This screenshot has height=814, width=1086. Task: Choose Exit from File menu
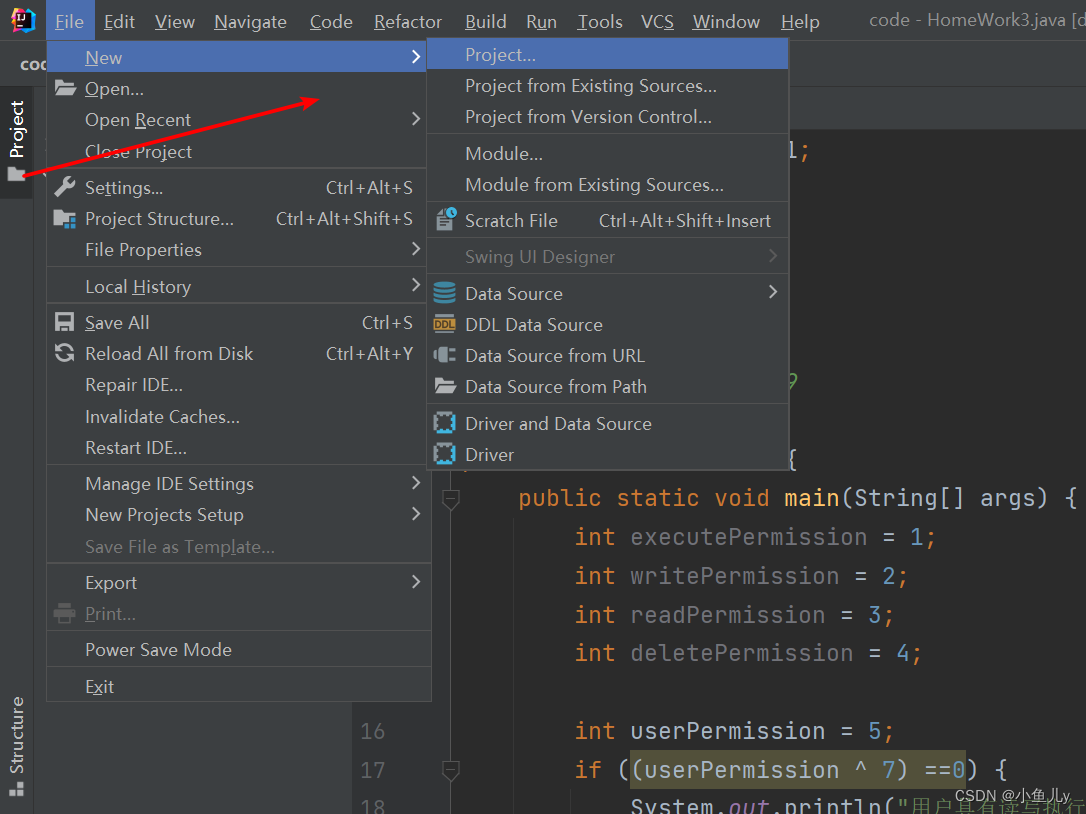239,686
